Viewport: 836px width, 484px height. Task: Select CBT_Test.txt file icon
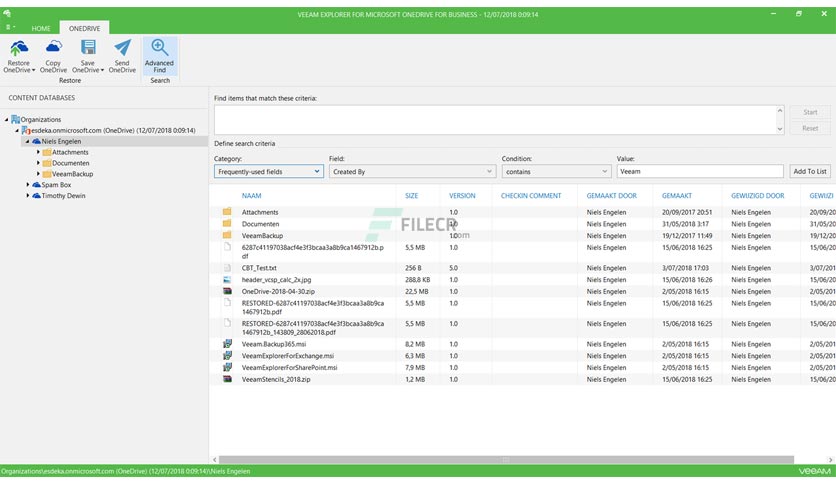coord(227,268)
